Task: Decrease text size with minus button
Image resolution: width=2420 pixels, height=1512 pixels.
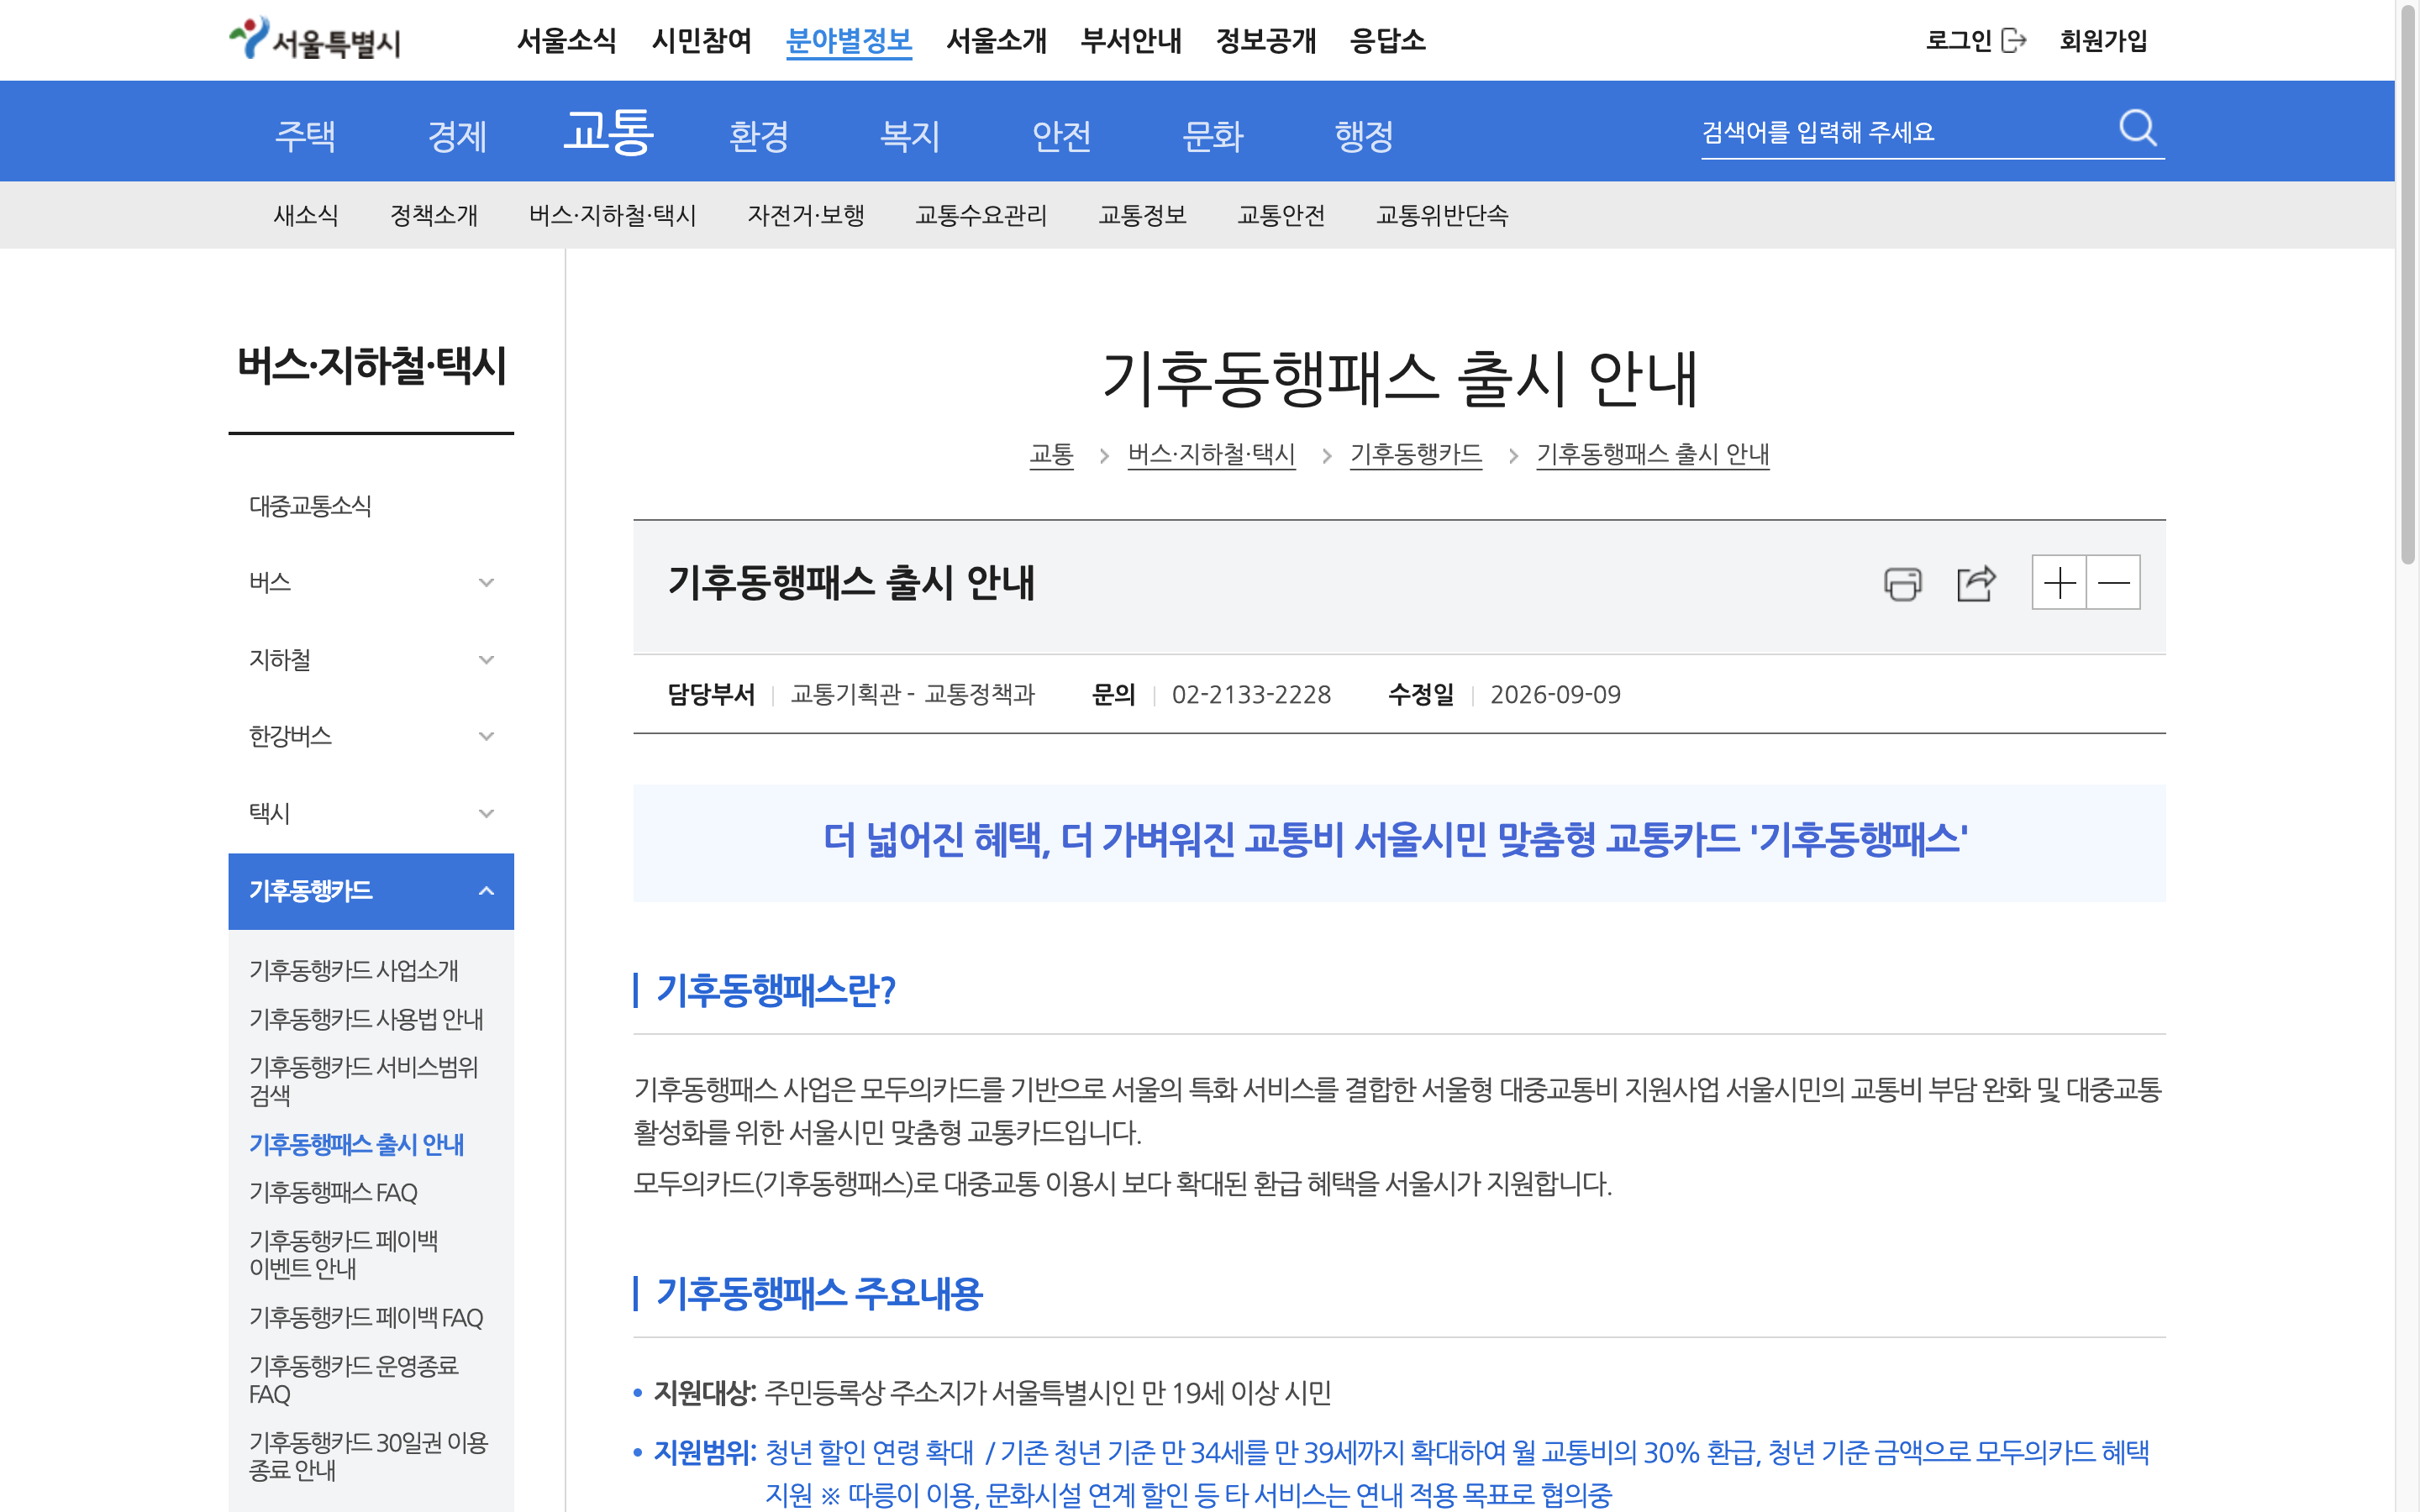Action: tap(2113, 583)
